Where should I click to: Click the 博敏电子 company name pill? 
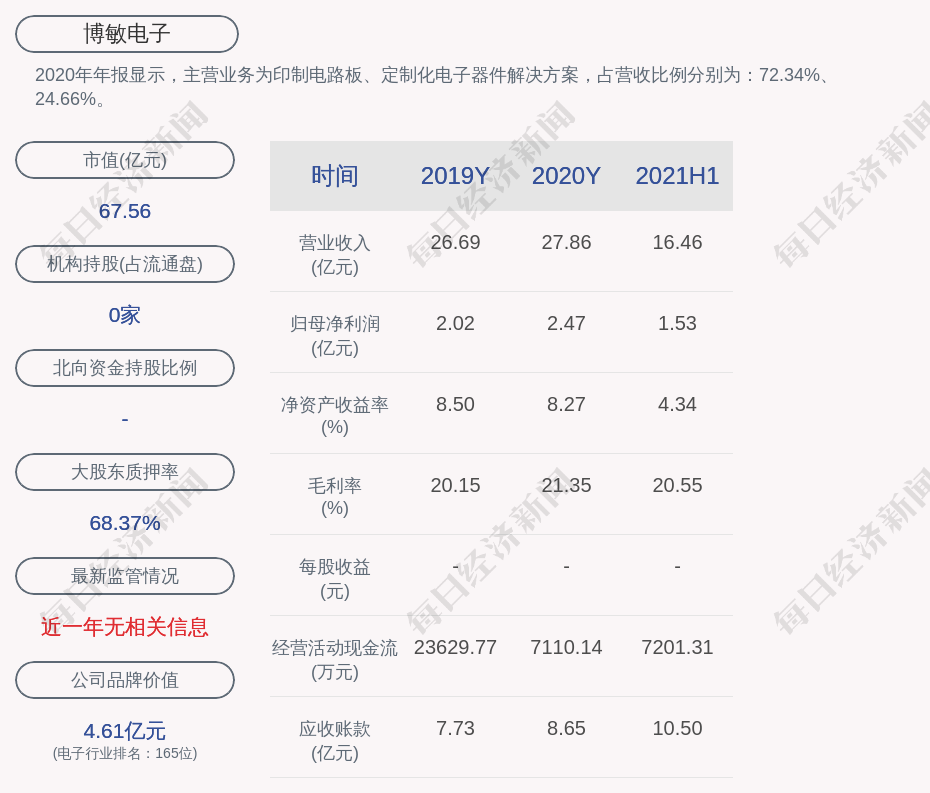[127, 34]
